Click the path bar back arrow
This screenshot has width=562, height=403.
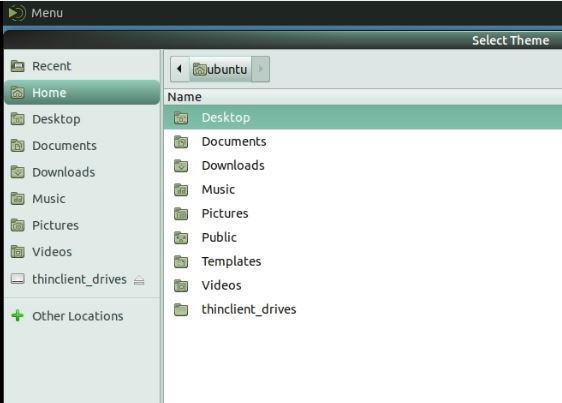pyautogui.click(x=180, y=69)
